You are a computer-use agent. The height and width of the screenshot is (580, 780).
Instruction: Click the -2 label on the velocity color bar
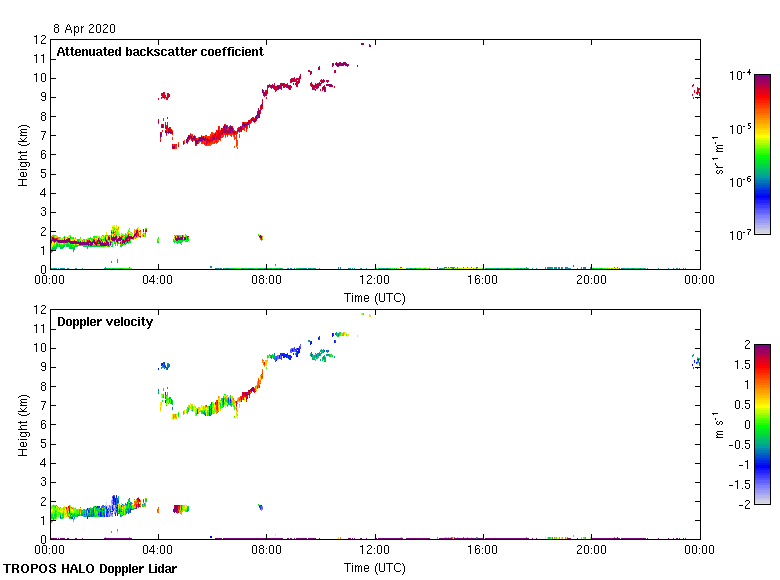pos(745,504)
